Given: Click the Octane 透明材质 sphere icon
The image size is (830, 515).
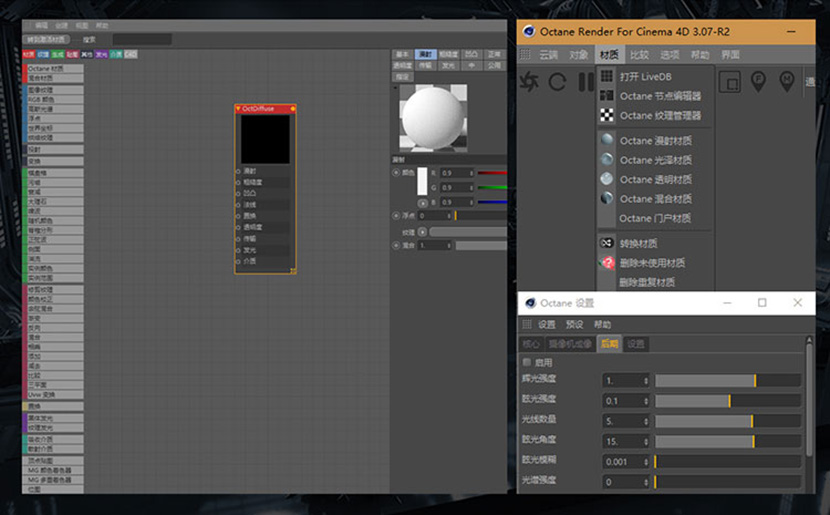Looking at the screenshot, I should (607, 179).
